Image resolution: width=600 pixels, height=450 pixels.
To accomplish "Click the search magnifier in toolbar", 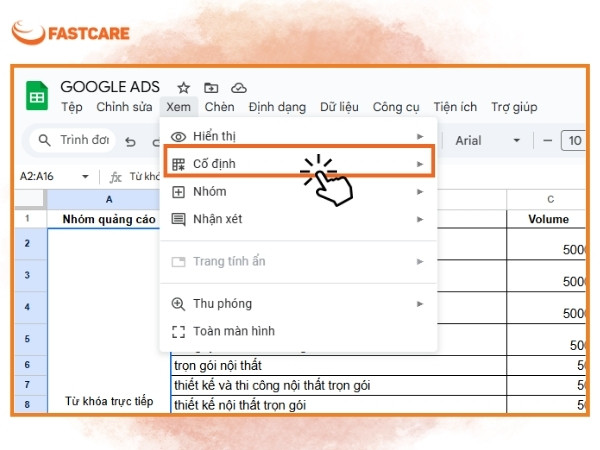I will click(44, 140).
